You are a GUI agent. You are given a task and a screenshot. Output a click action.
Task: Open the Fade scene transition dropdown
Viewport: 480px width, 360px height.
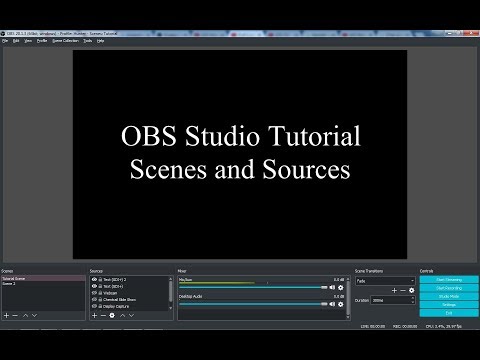pyautogui.click(x=385, y=281)
